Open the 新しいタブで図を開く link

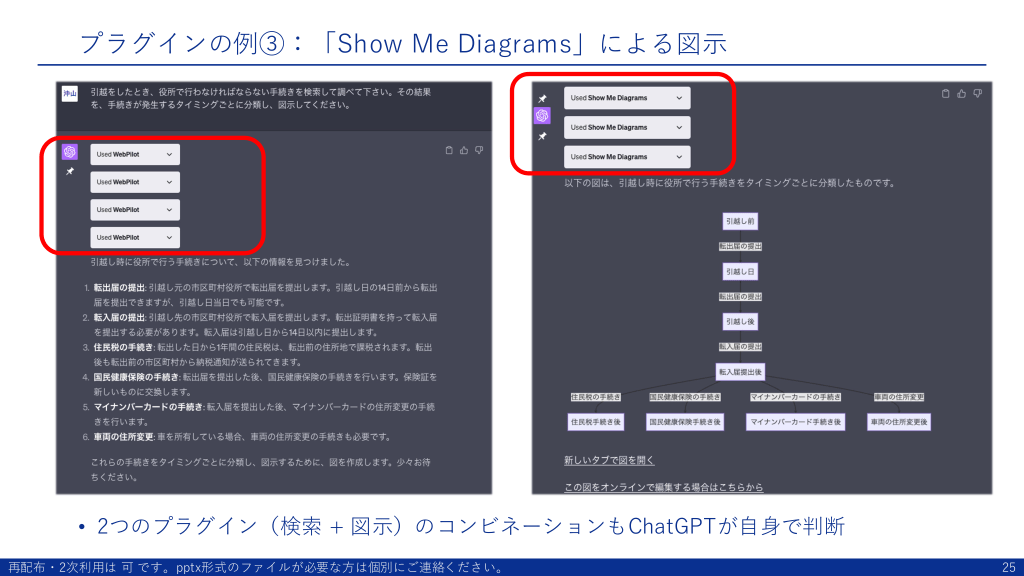click(x=609, y=460)
